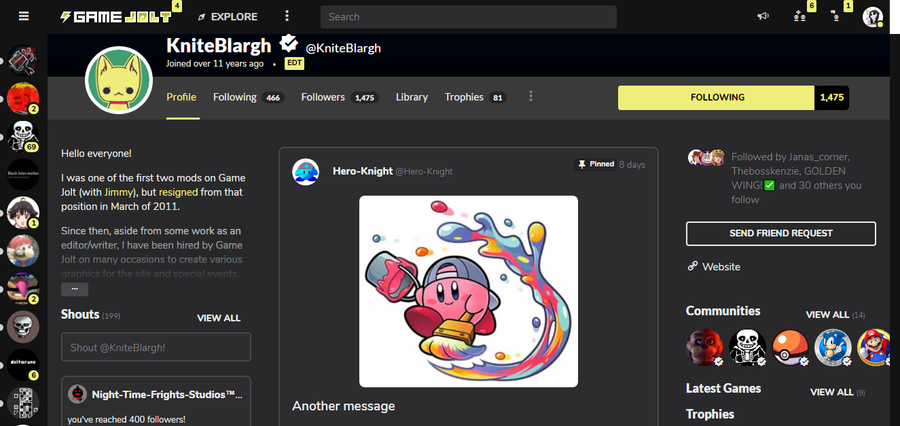Open the megaphone announcements icon
The width and height of the screenshot is (900, 426).
pyautogui.click(x=763, y=16)
